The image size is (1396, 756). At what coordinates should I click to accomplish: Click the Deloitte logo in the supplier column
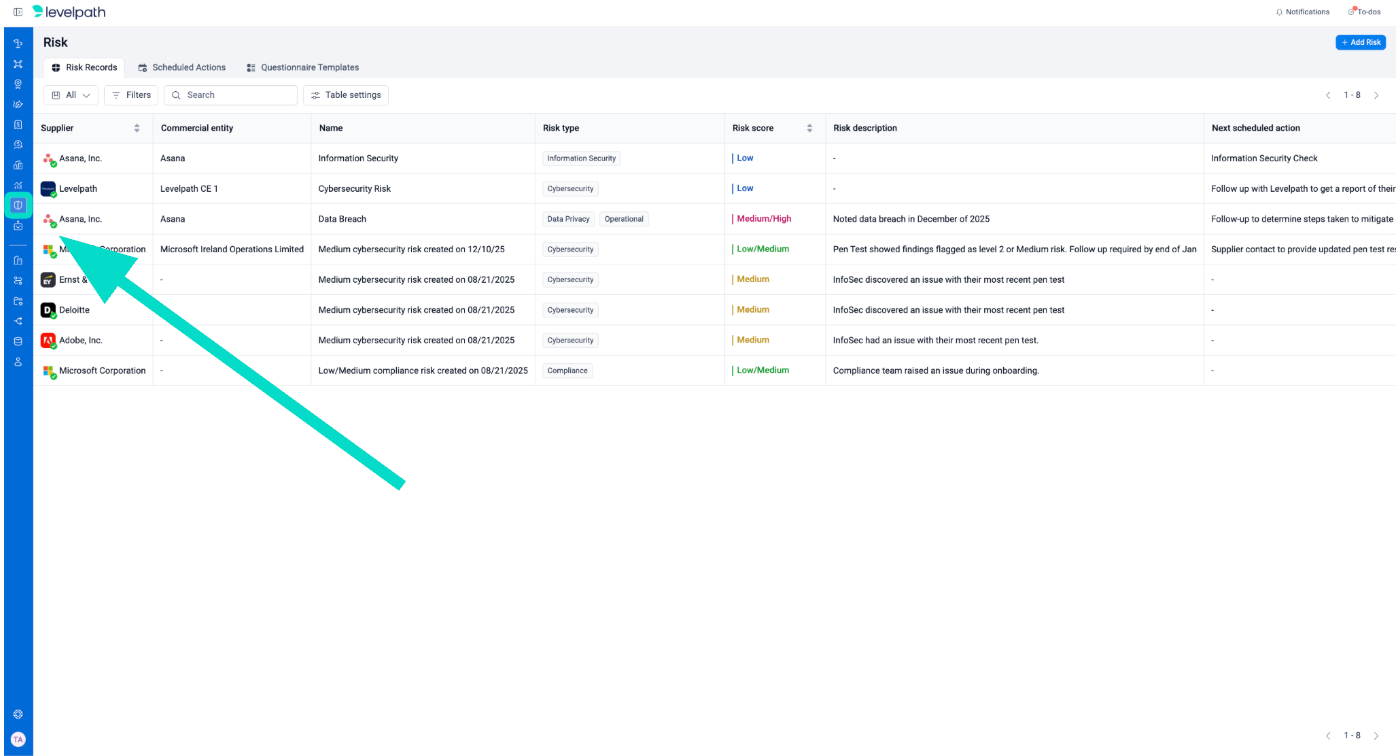coord(48,310)
